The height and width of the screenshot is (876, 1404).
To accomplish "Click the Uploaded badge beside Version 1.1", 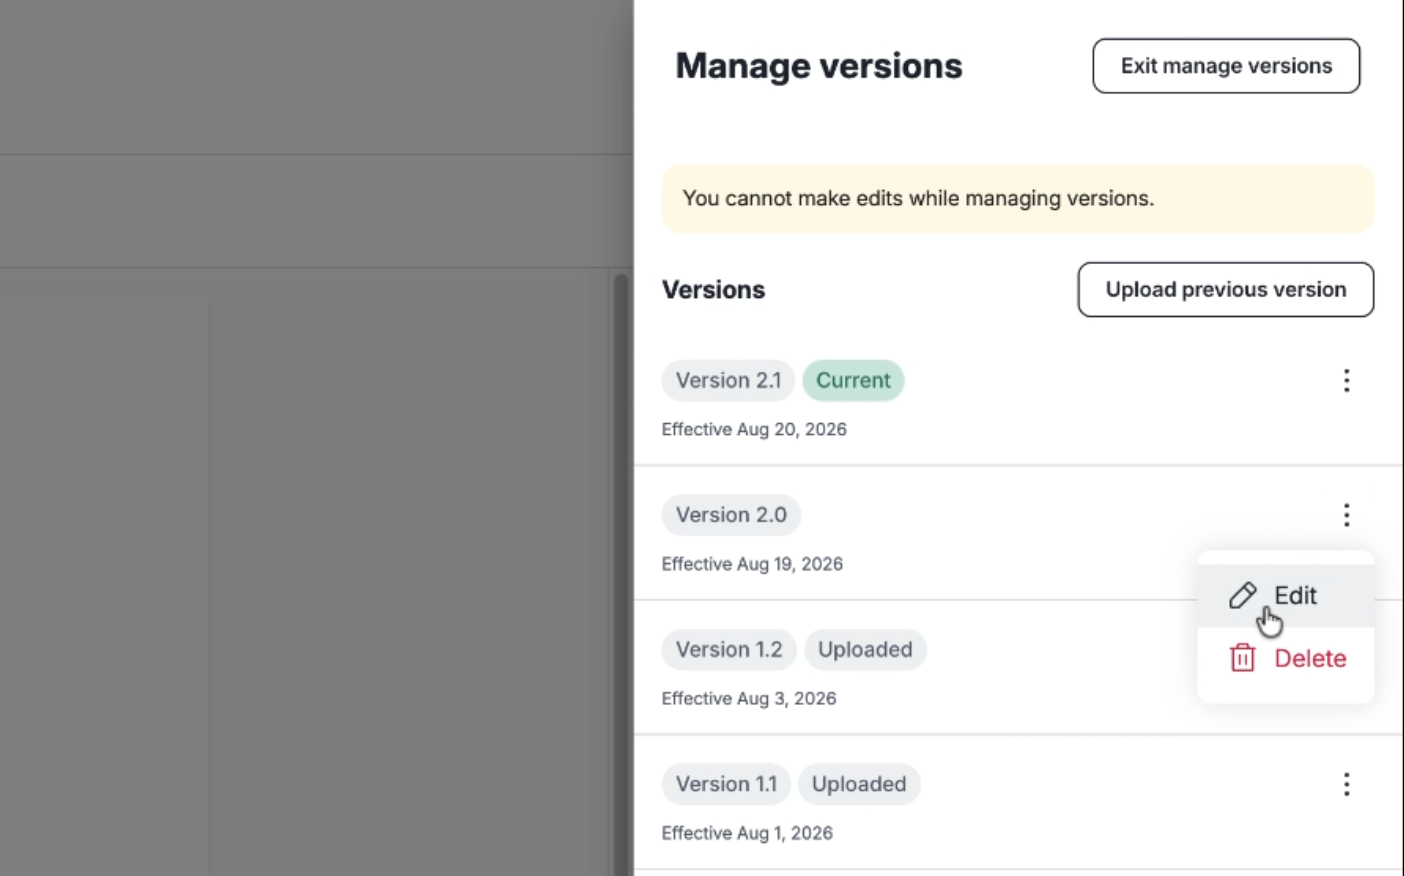I will pos(859,785).
